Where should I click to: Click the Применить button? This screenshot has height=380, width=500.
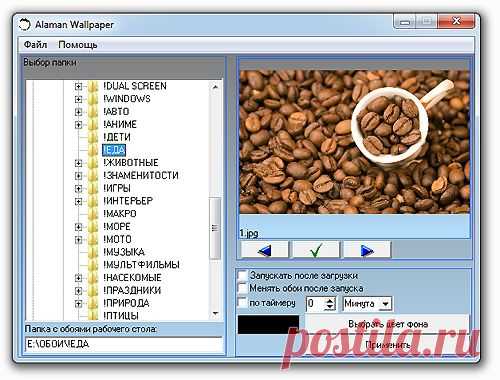tap(387, 345)
